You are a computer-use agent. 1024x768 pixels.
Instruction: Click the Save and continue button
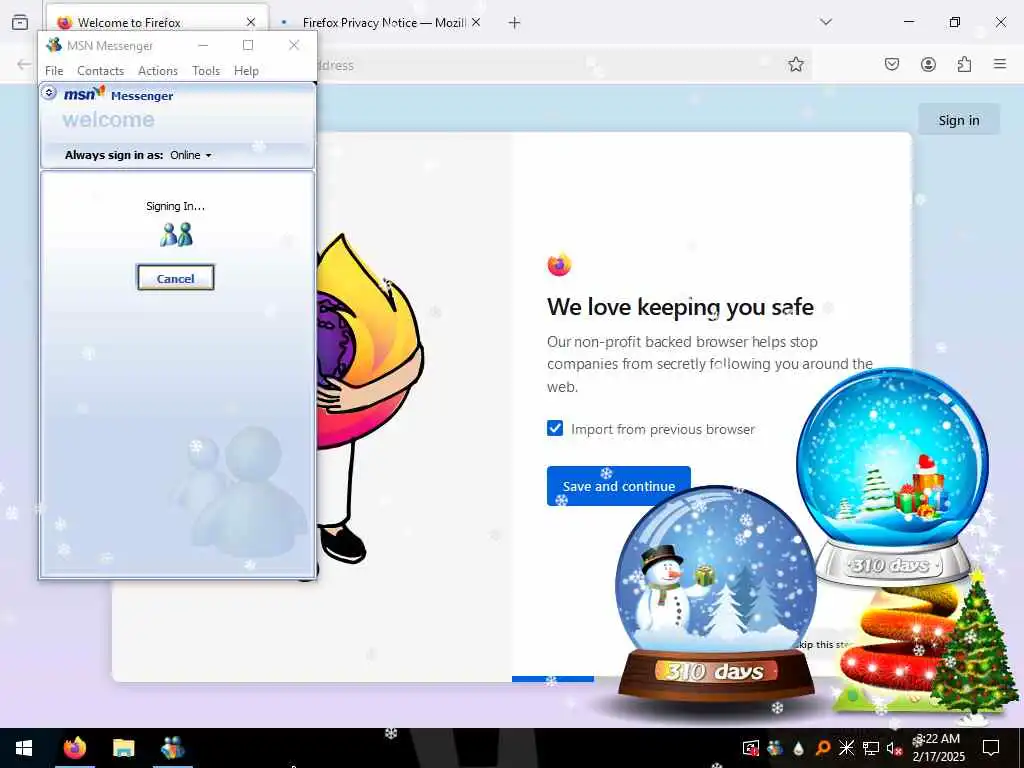pyautogui.click(x=618, y=486)
